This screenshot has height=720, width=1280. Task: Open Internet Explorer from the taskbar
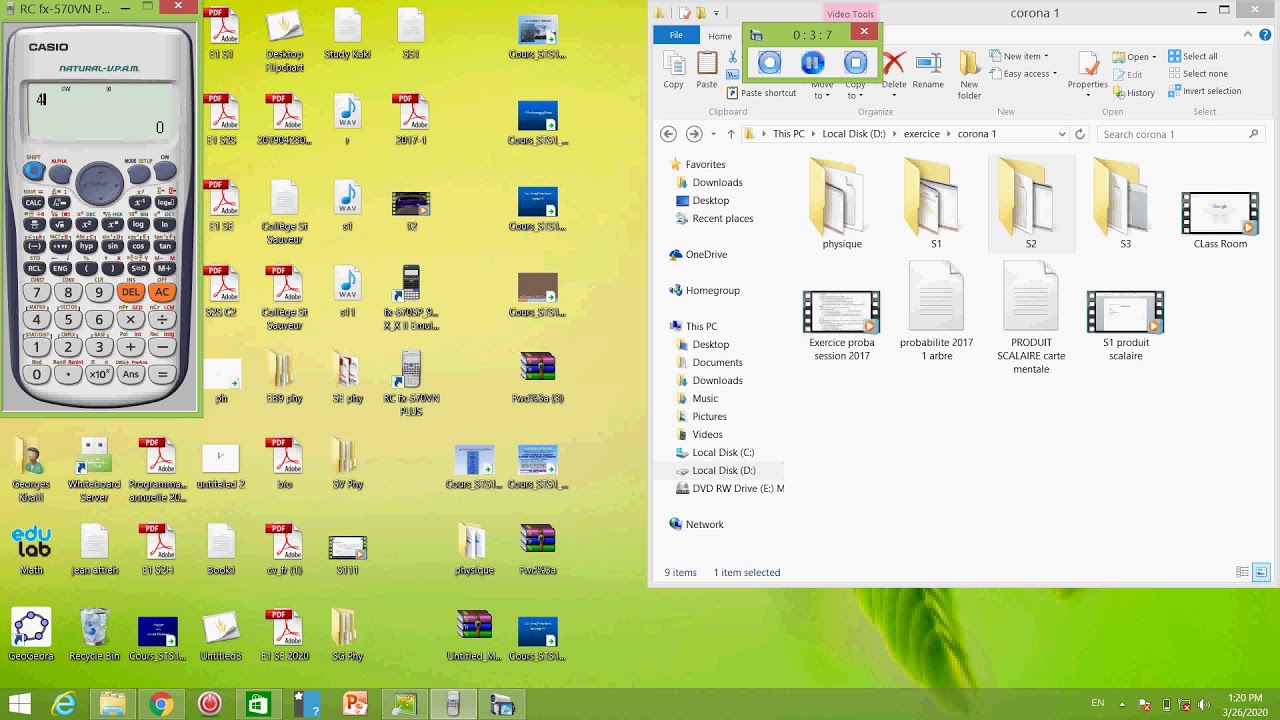(64, 704)
